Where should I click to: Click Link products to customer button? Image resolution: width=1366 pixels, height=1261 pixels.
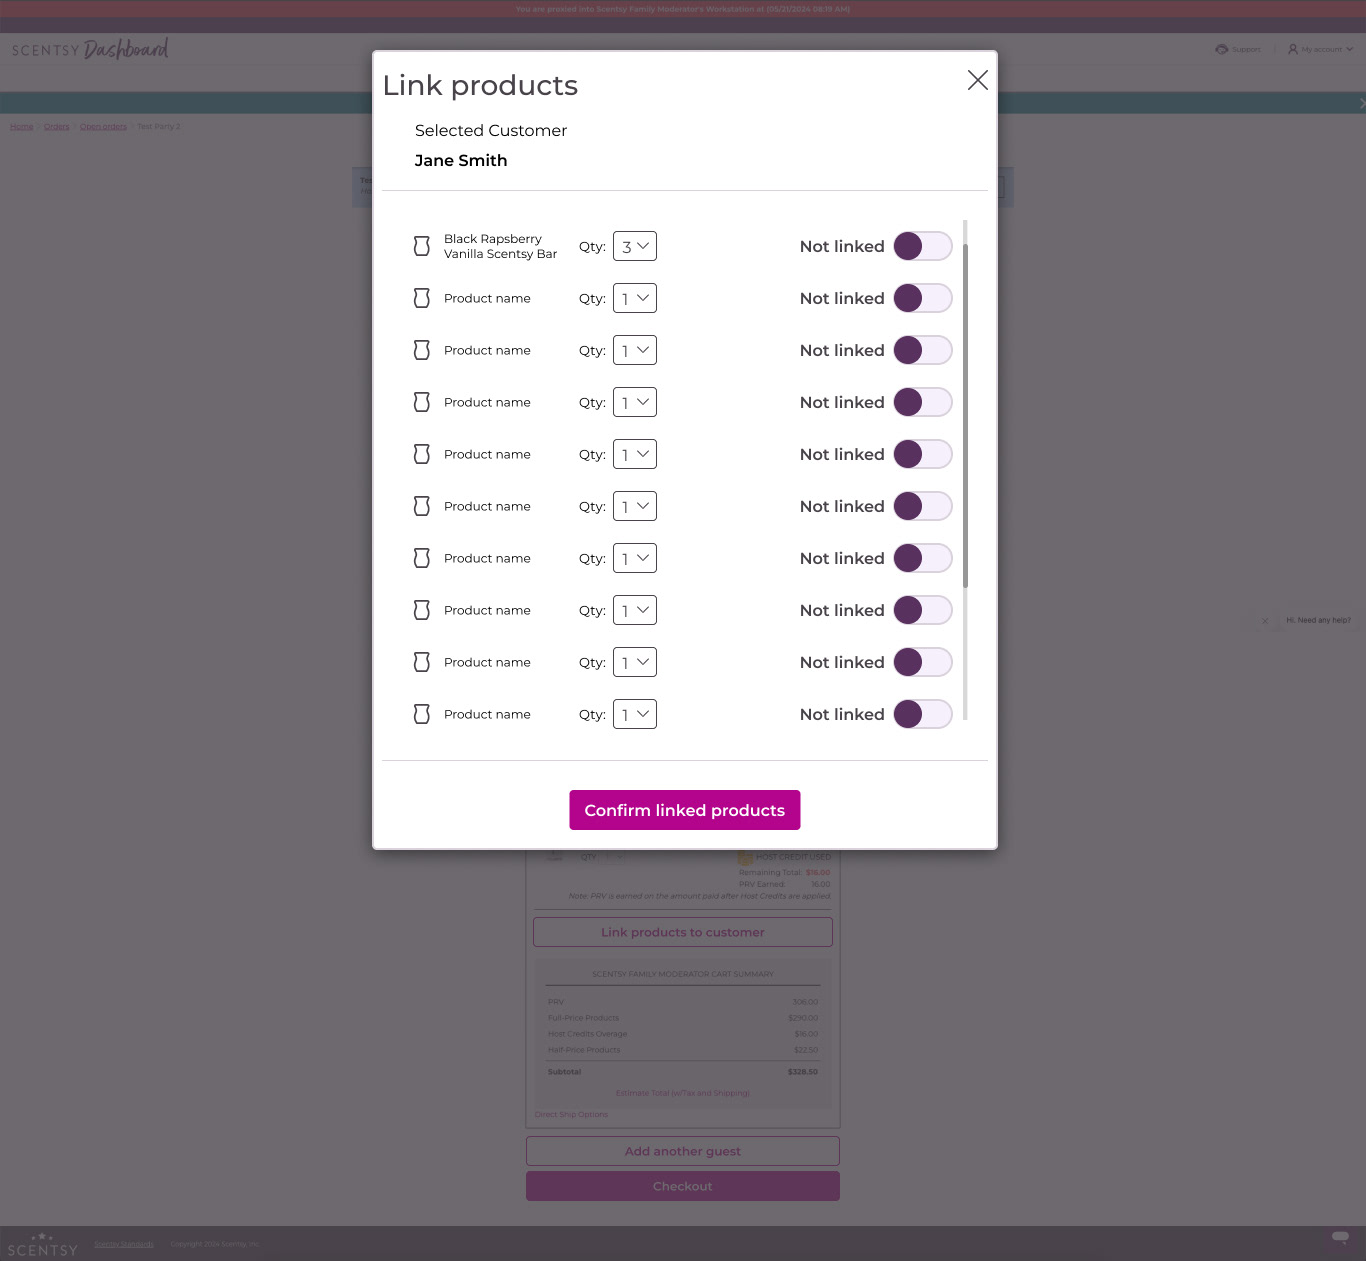(683, 932)
